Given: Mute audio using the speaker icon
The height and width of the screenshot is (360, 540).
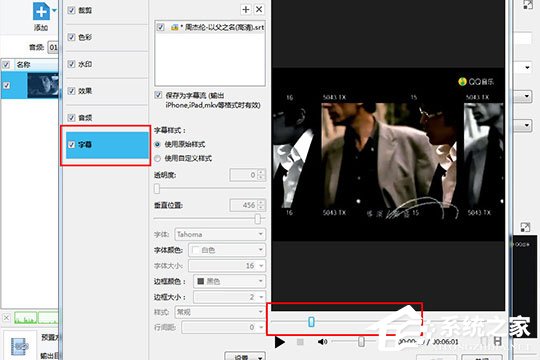Looking at the screenshot, I should [322, 342].
